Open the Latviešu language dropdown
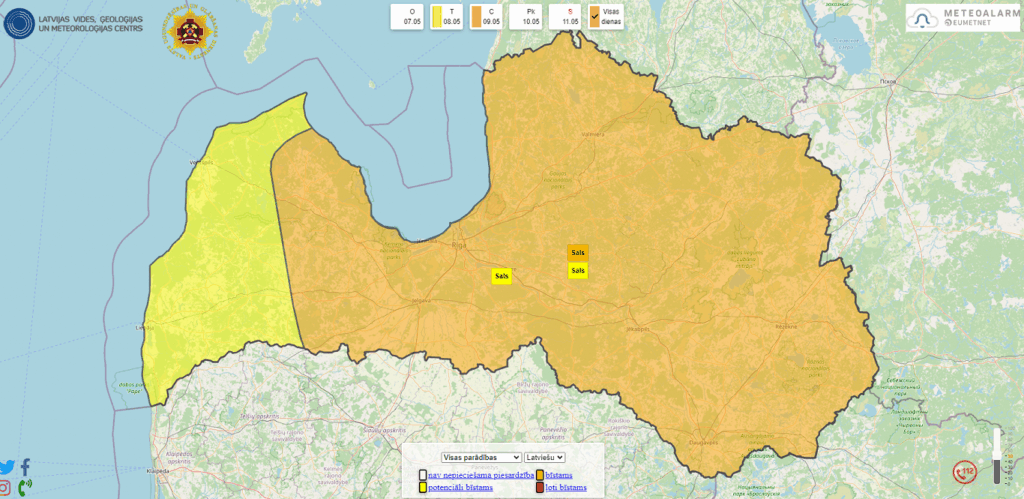This screenshot has height=499, width=1024. pyautogui.click(x=545, y=456)
